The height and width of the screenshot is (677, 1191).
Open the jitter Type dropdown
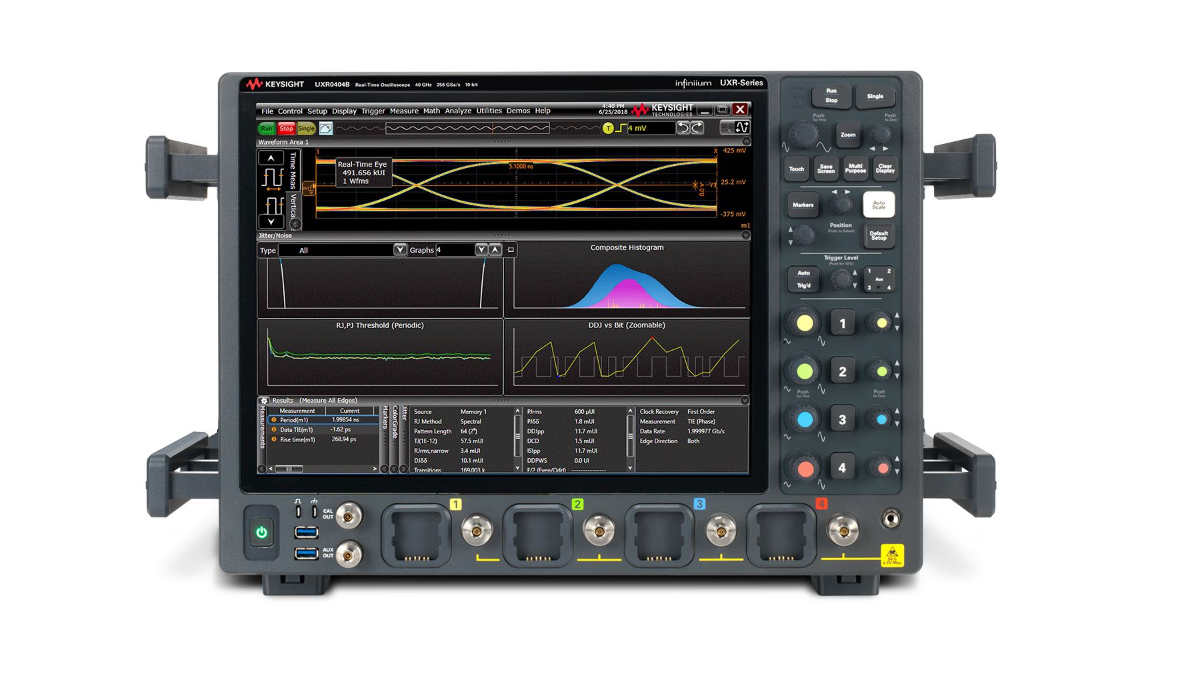coord(400,250)
